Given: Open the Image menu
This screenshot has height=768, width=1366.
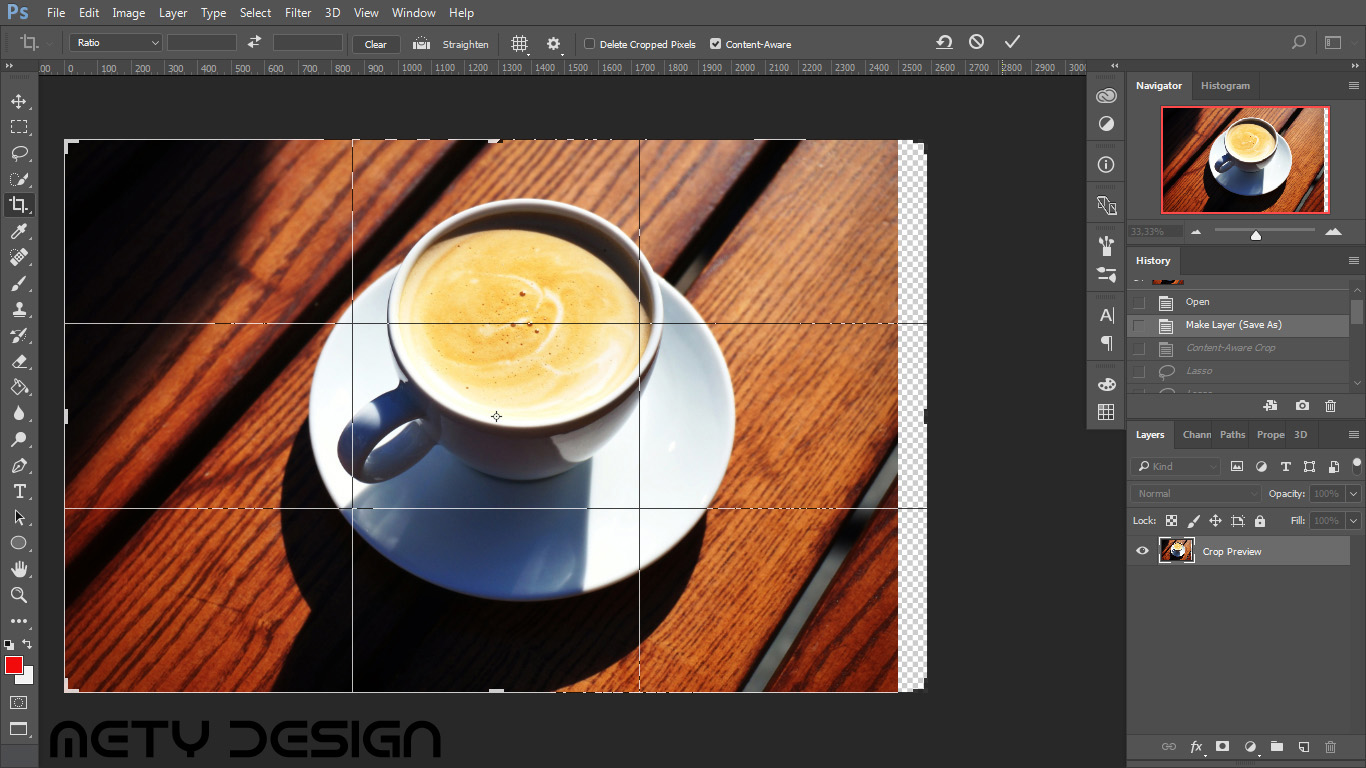Looking at the screenshot, I should 128,13.
